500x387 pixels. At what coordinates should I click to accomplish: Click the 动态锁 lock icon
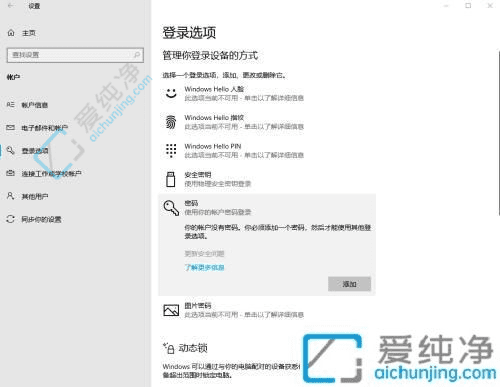tap(169, 348)
